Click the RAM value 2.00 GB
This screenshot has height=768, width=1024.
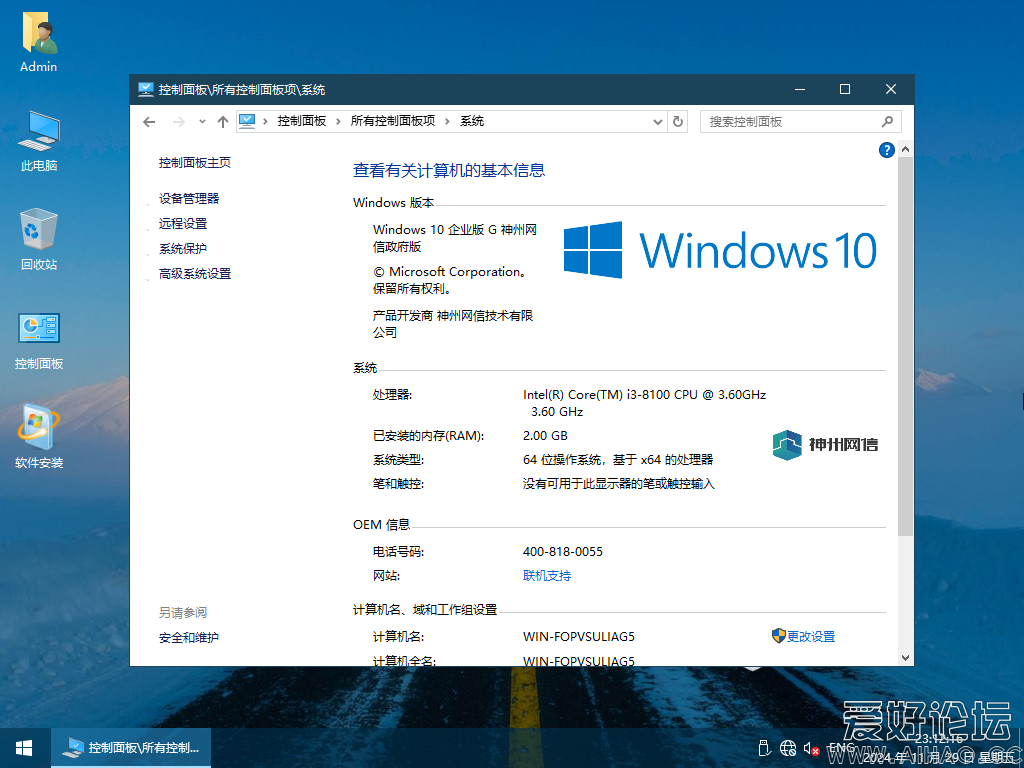545,436
